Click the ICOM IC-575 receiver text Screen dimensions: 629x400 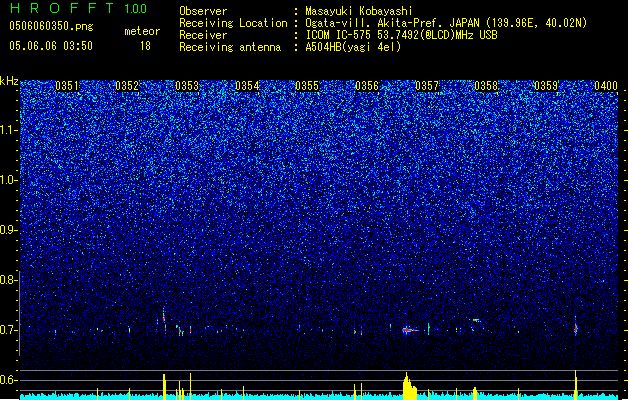[402, 35]
